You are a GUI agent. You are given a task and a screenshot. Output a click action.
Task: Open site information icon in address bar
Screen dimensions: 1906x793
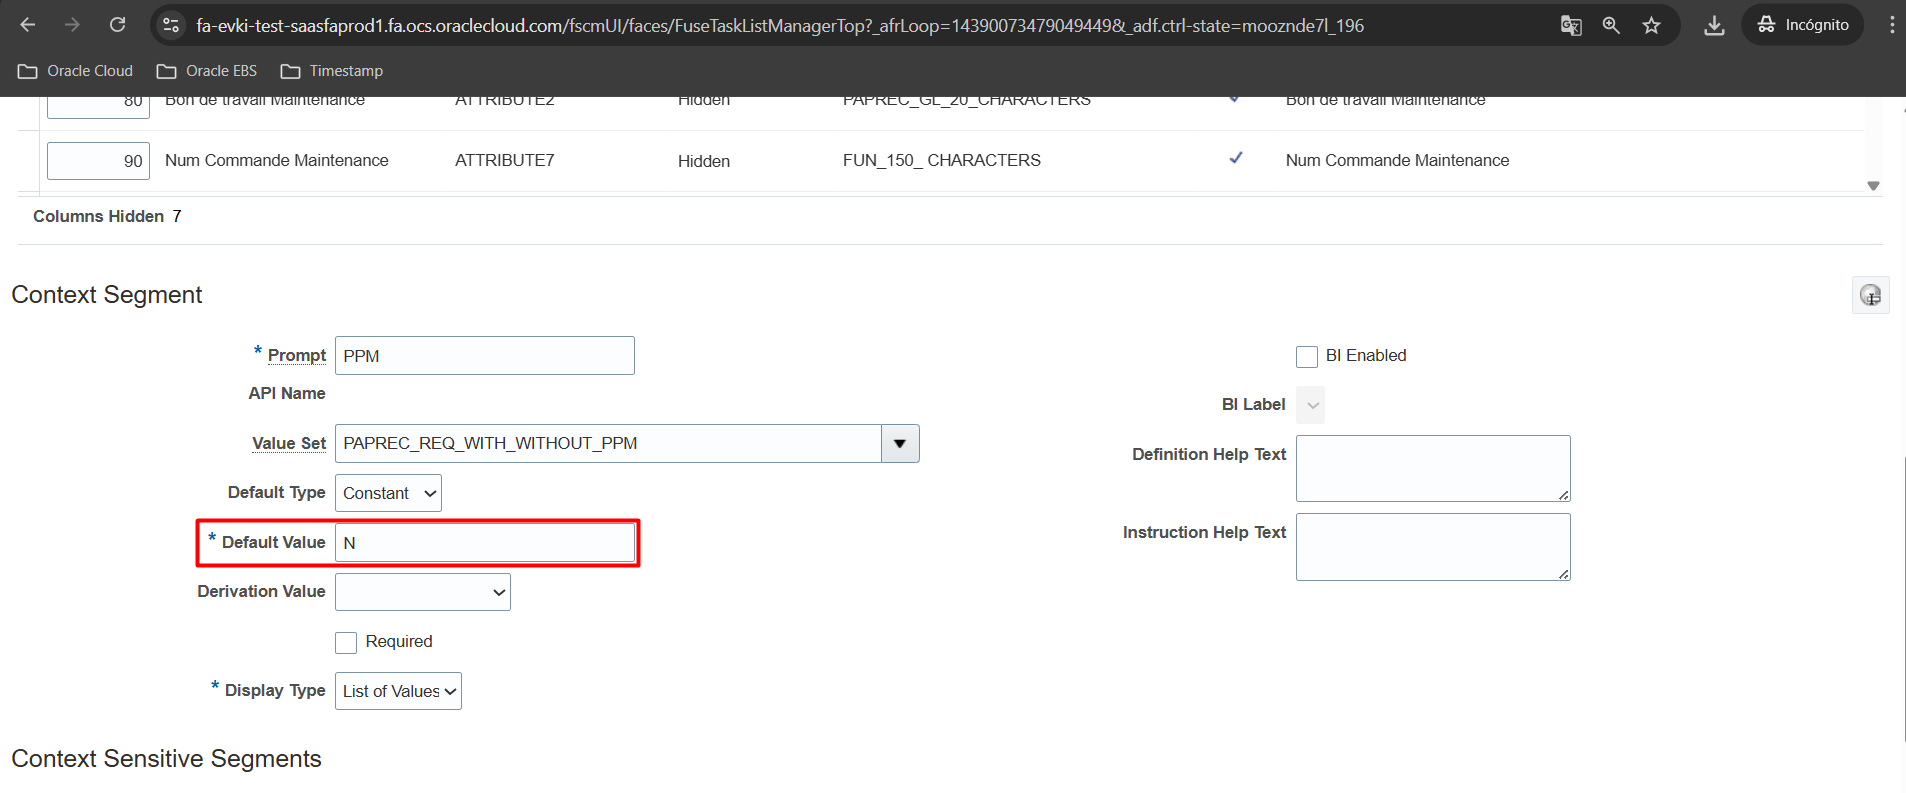click(171, 25)
